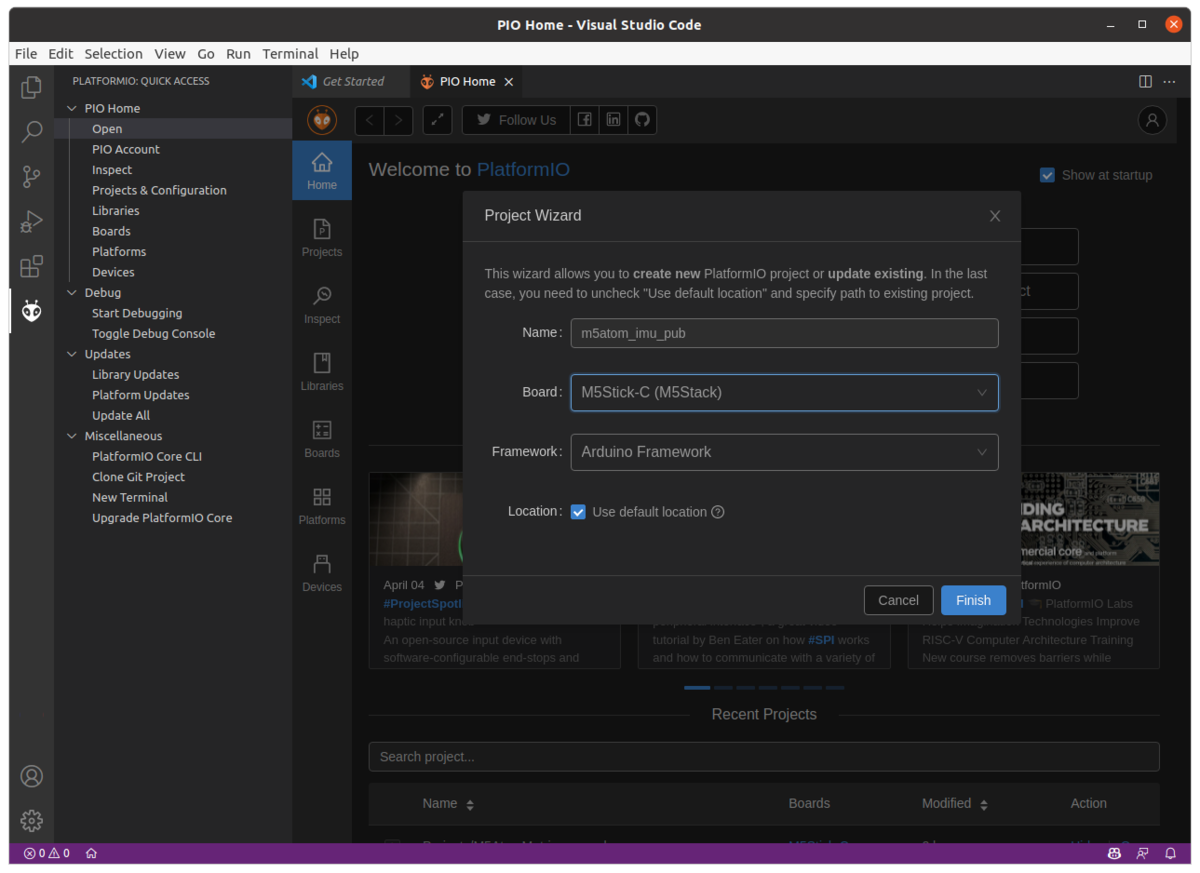The image size is (1200, 873).
Task: Select Toggle Debug Console in Quick Access
Action: pyautogui.click(x=153, y=334)
